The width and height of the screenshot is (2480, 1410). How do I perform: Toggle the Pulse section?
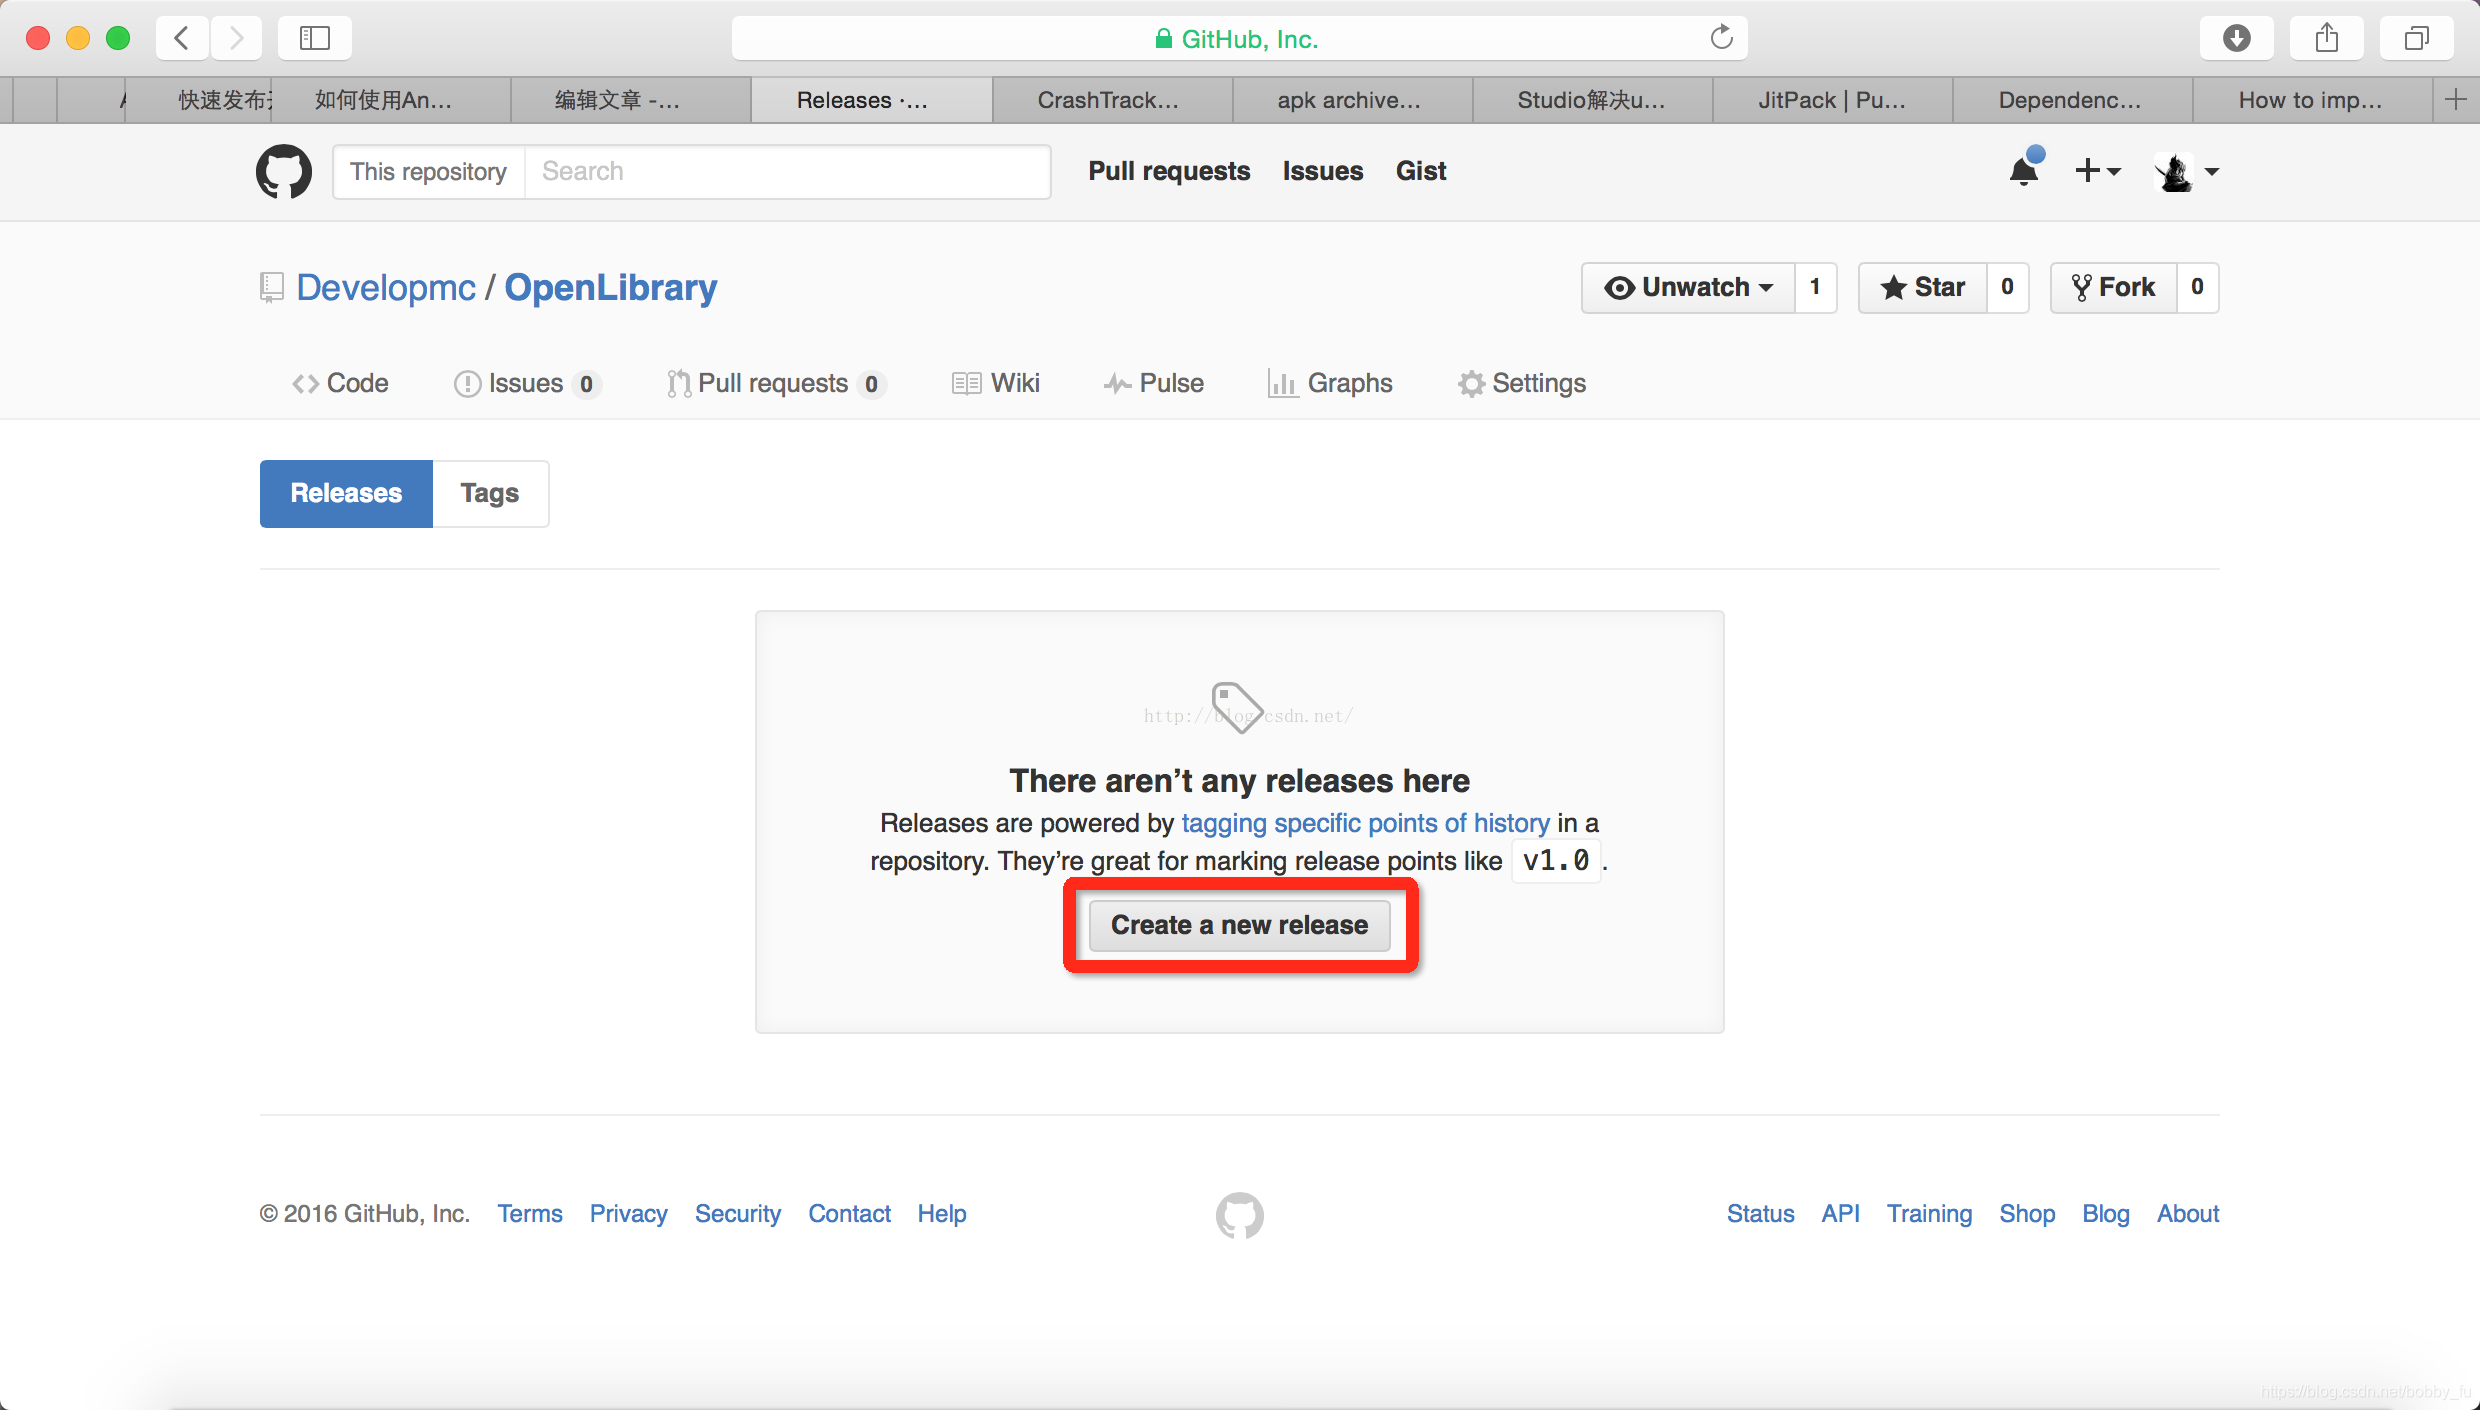pyautogui.click(x=1157, y=381)
